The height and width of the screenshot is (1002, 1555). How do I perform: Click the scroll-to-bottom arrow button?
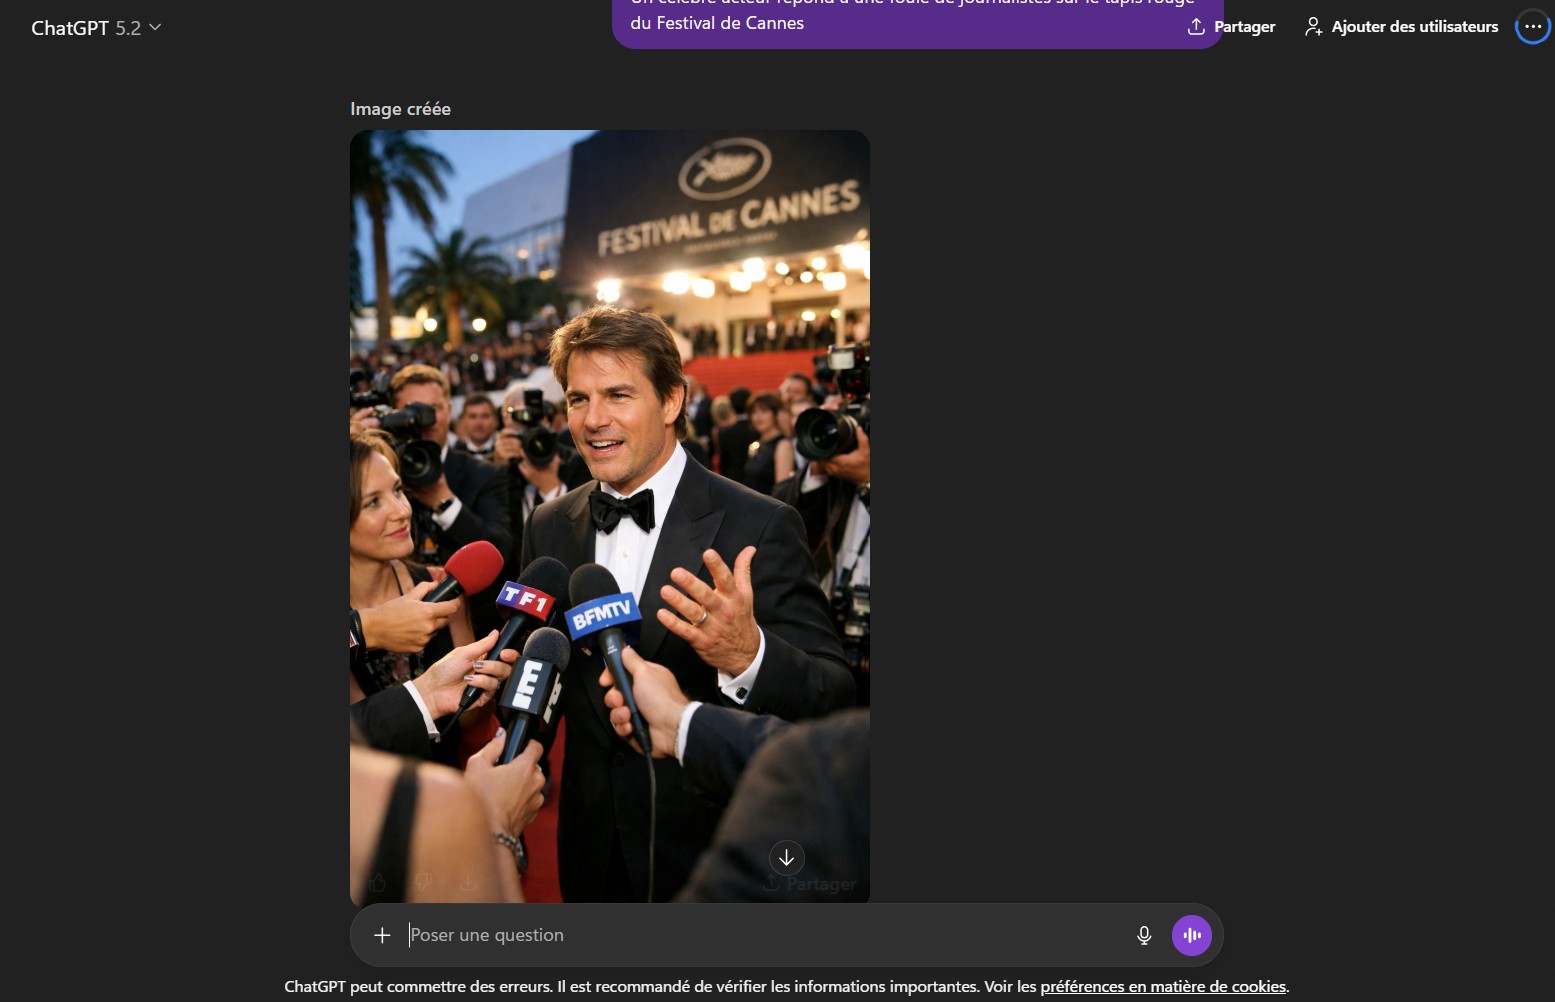click(x=786, y=858)
